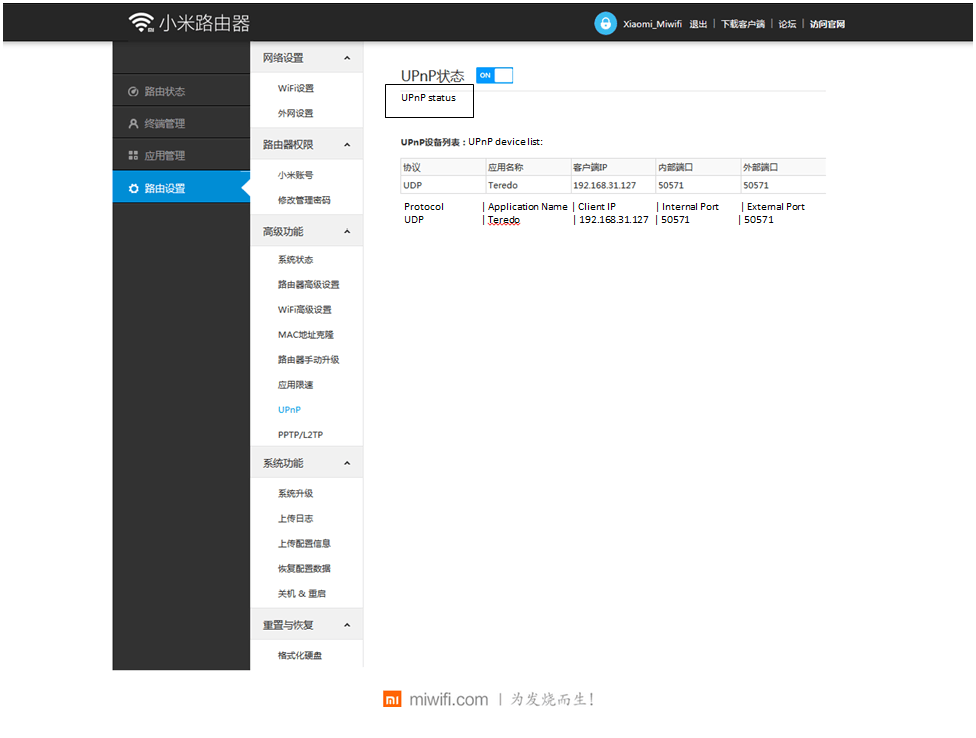Viewport: 976px width, 738px height.
Task: Open 终端管理 in the left sidebar
Action: [x=181, y=123]
